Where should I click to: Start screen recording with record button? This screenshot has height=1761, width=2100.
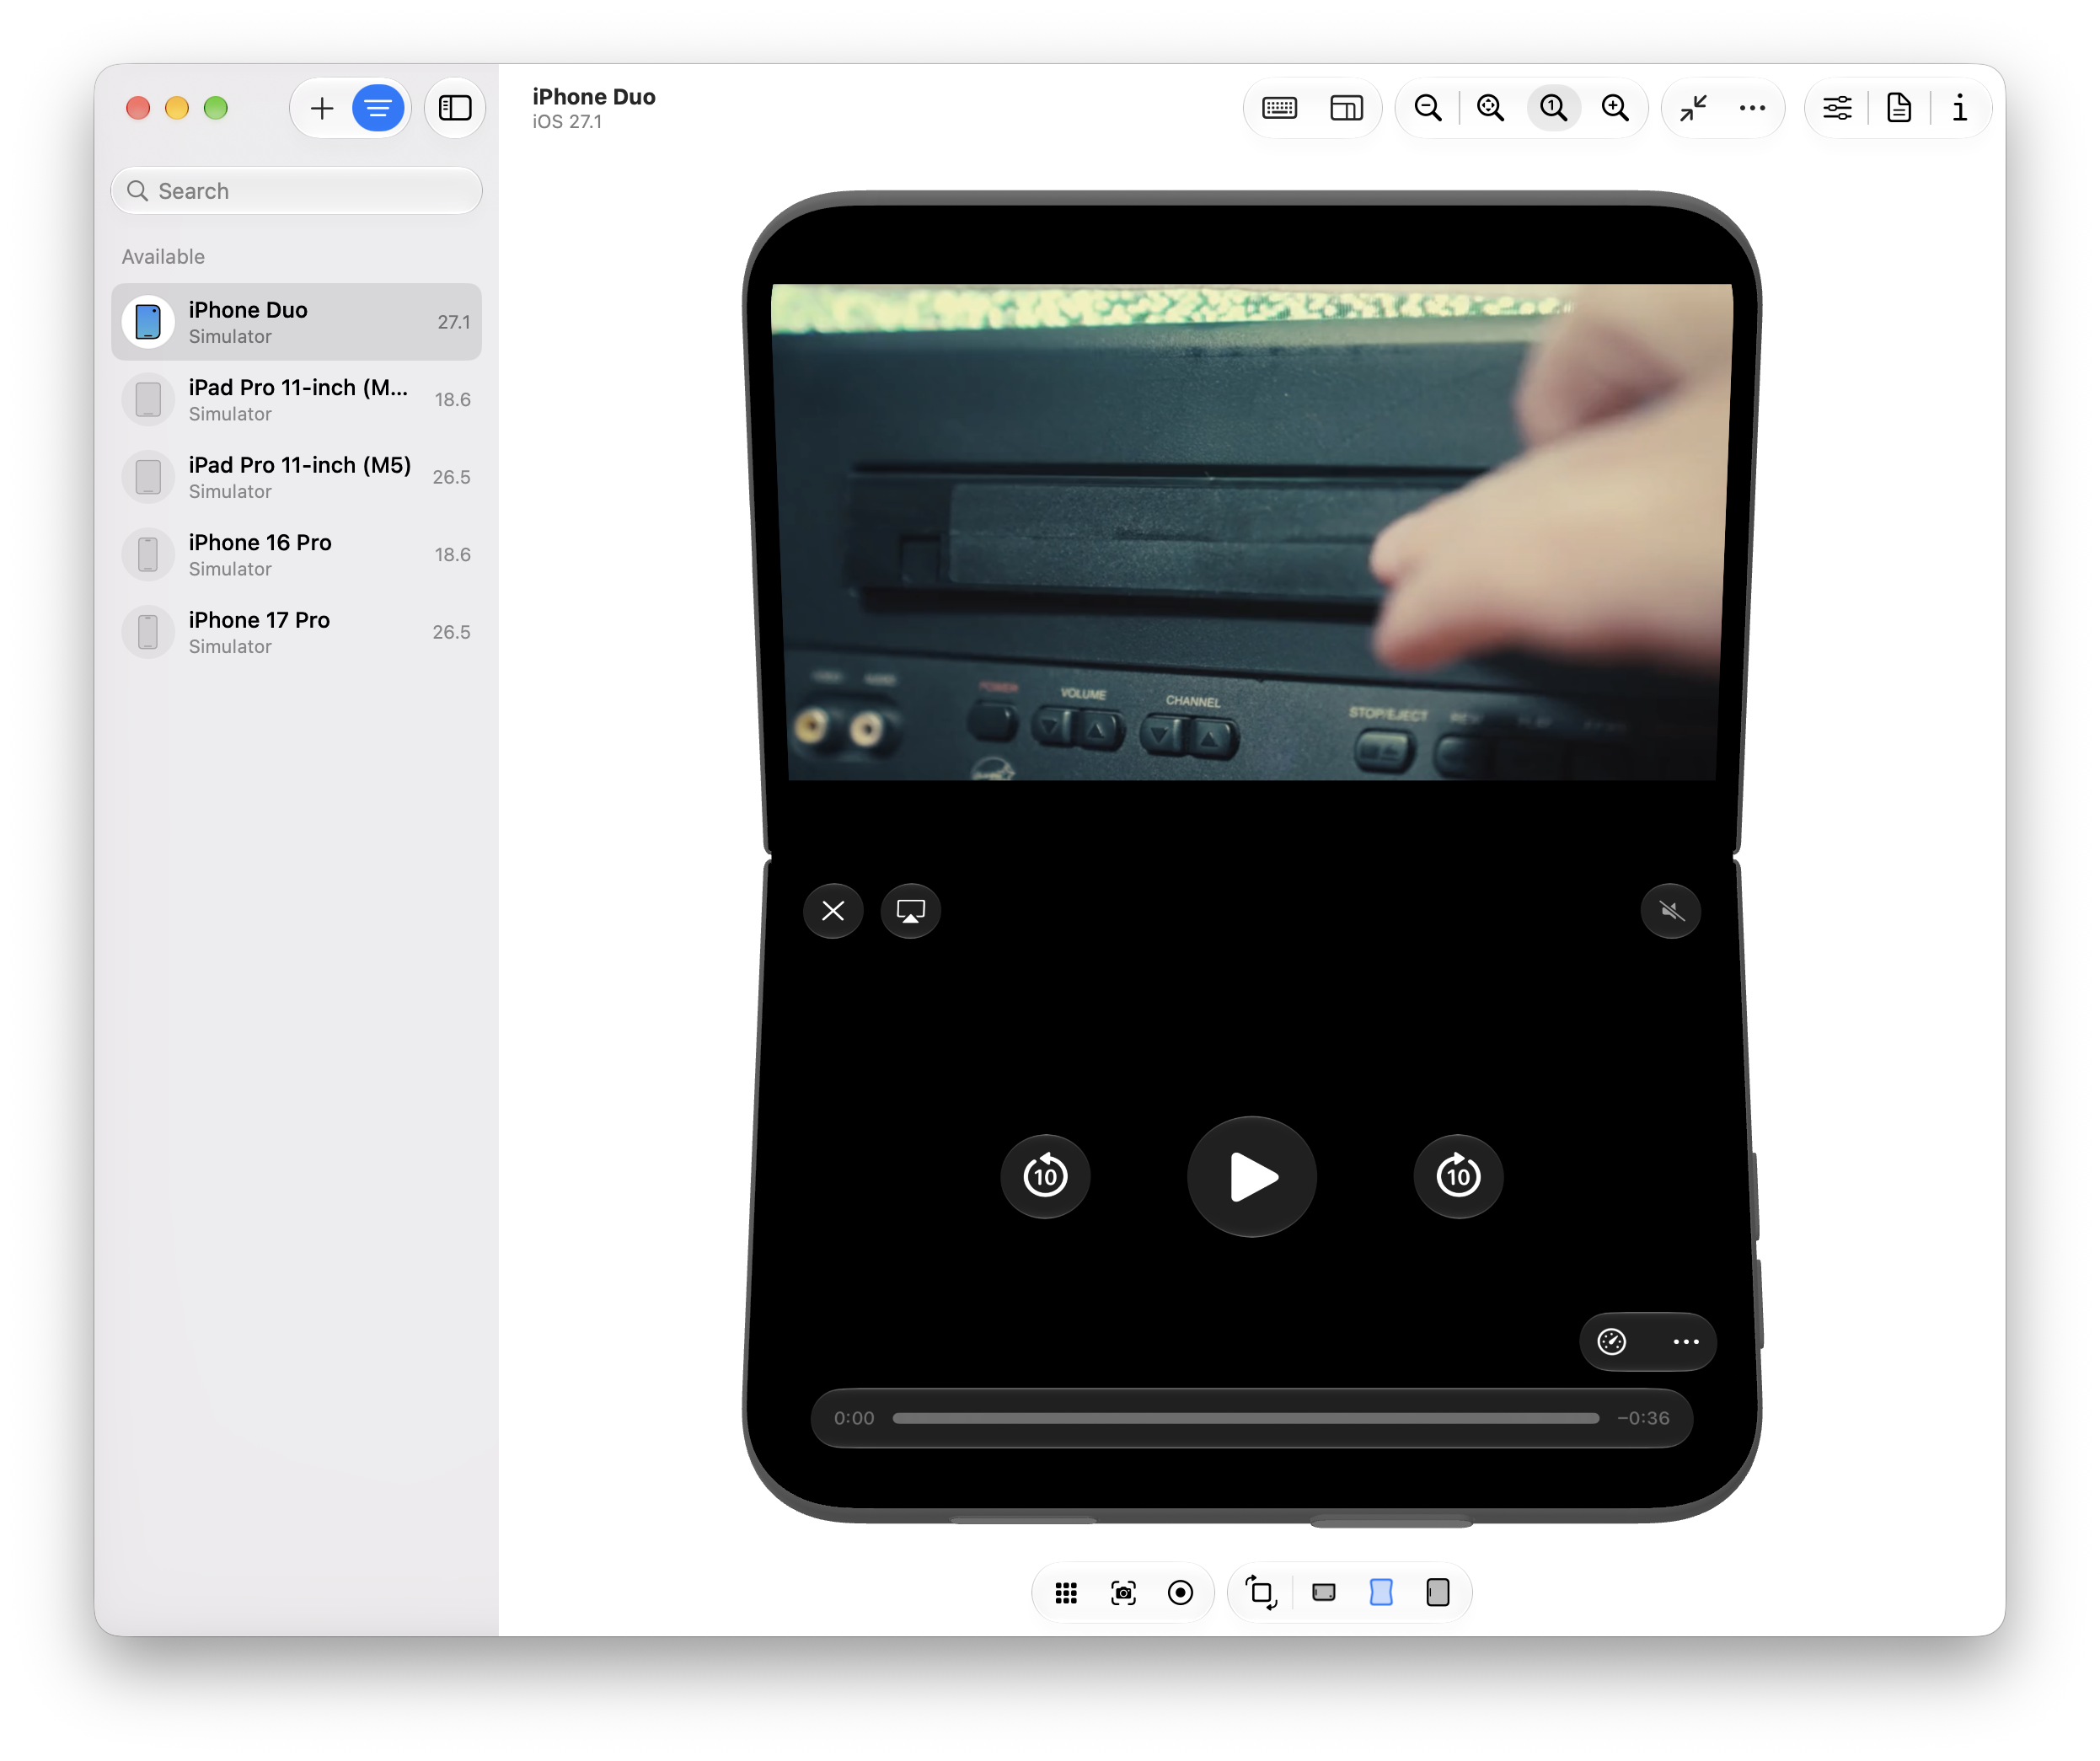pyautogui.click(x=1181, y=1594)
